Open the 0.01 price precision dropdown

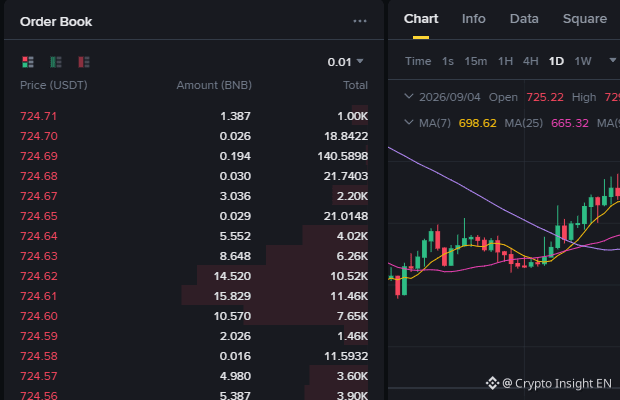(x=345, y=62)
